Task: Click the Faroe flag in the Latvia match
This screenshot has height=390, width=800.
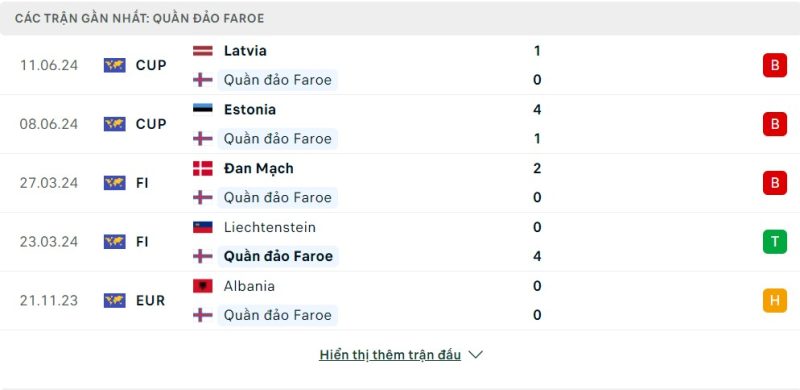Action: click(203, 80)
